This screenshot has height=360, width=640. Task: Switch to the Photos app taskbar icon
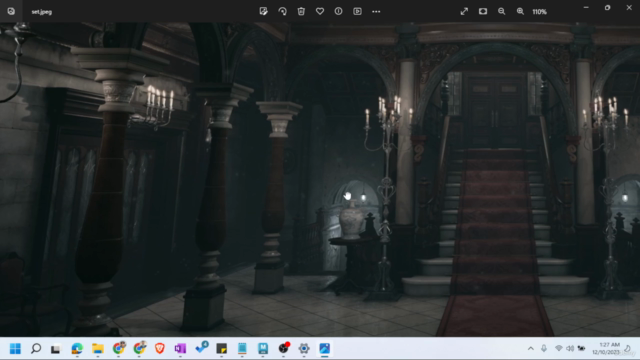click(324, 349)
